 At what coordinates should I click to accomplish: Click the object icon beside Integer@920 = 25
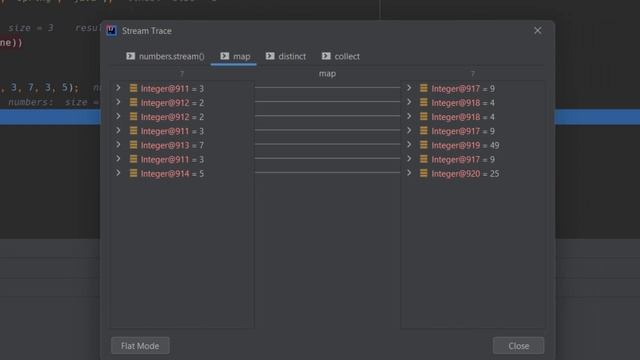(424, 173)
